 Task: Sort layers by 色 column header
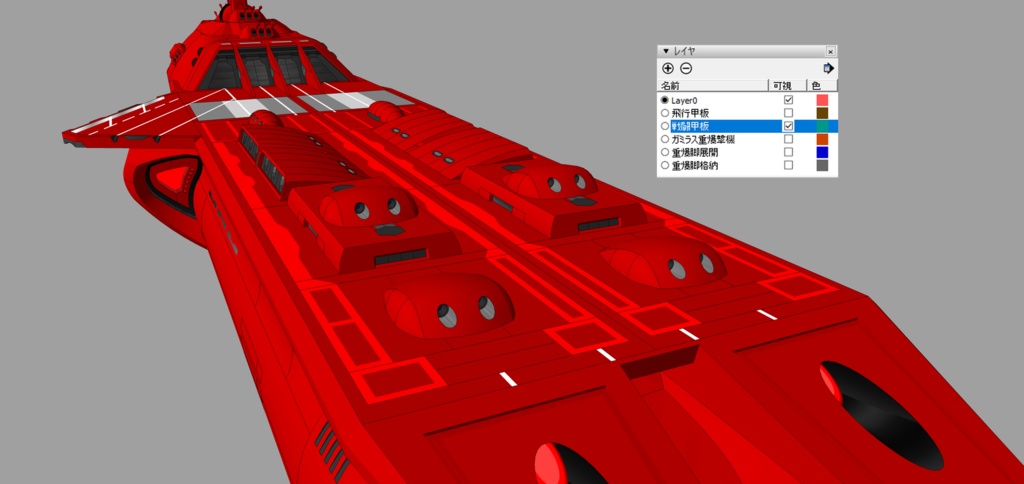point(822,86)
